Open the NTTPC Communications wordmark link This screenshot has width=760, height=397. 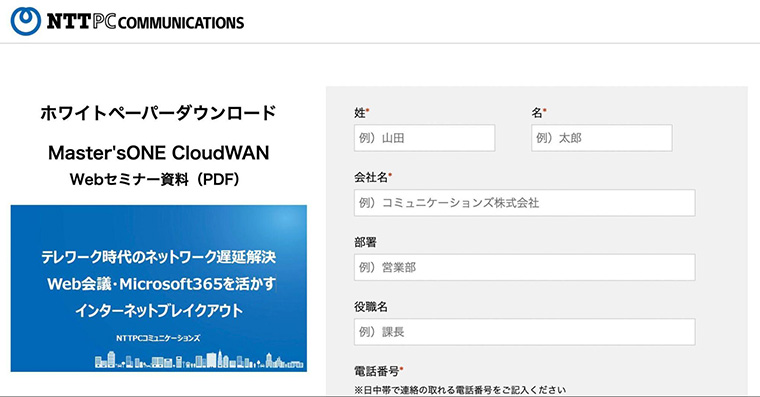pyautogui.click(x=145, y=22)
